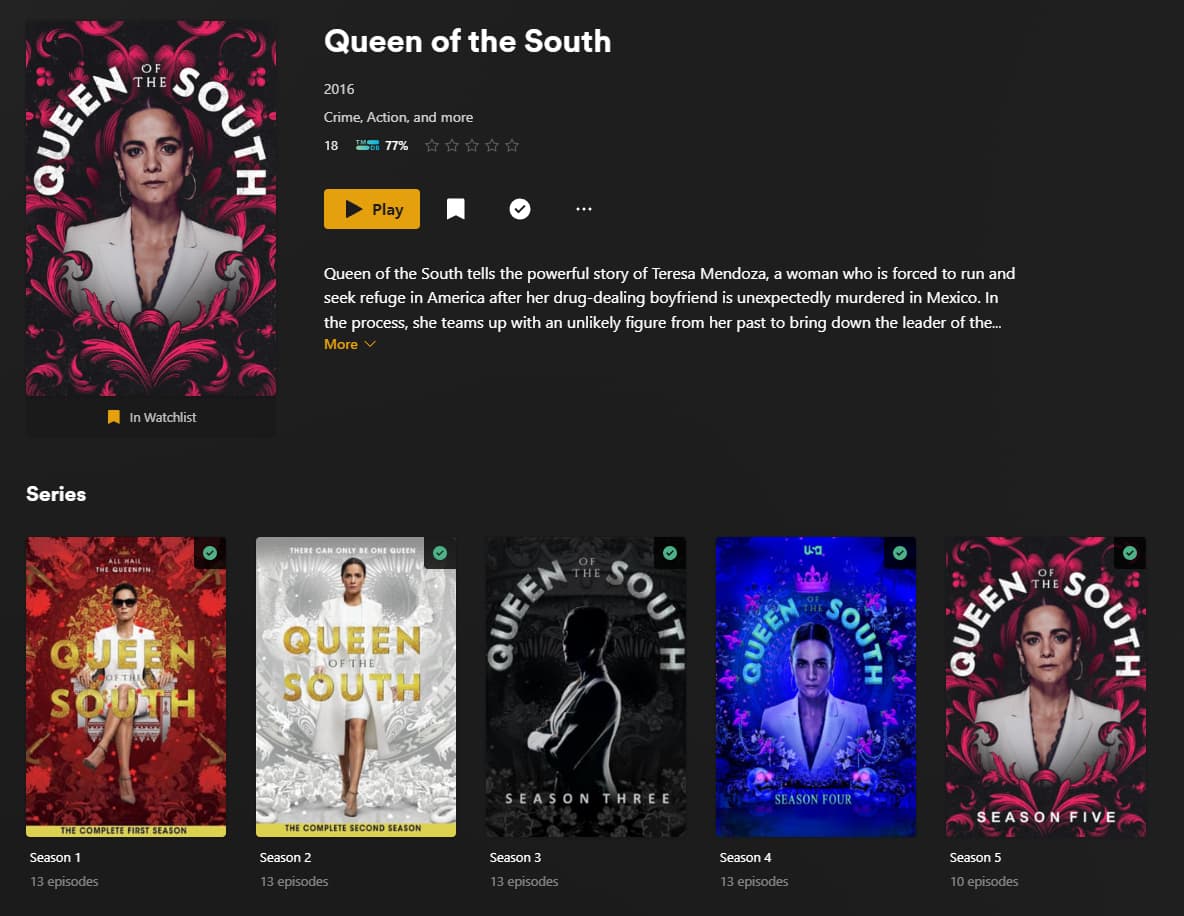Viewport: 1184px width, 916px height.
Task: Give a three-star rating
Action: [x=472, y=145]
